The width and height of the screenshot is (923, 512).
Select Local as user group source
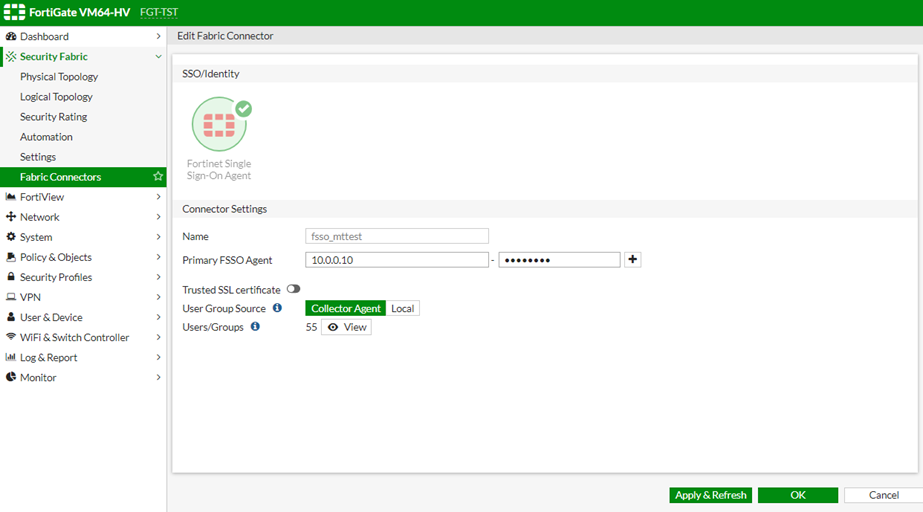403,308
